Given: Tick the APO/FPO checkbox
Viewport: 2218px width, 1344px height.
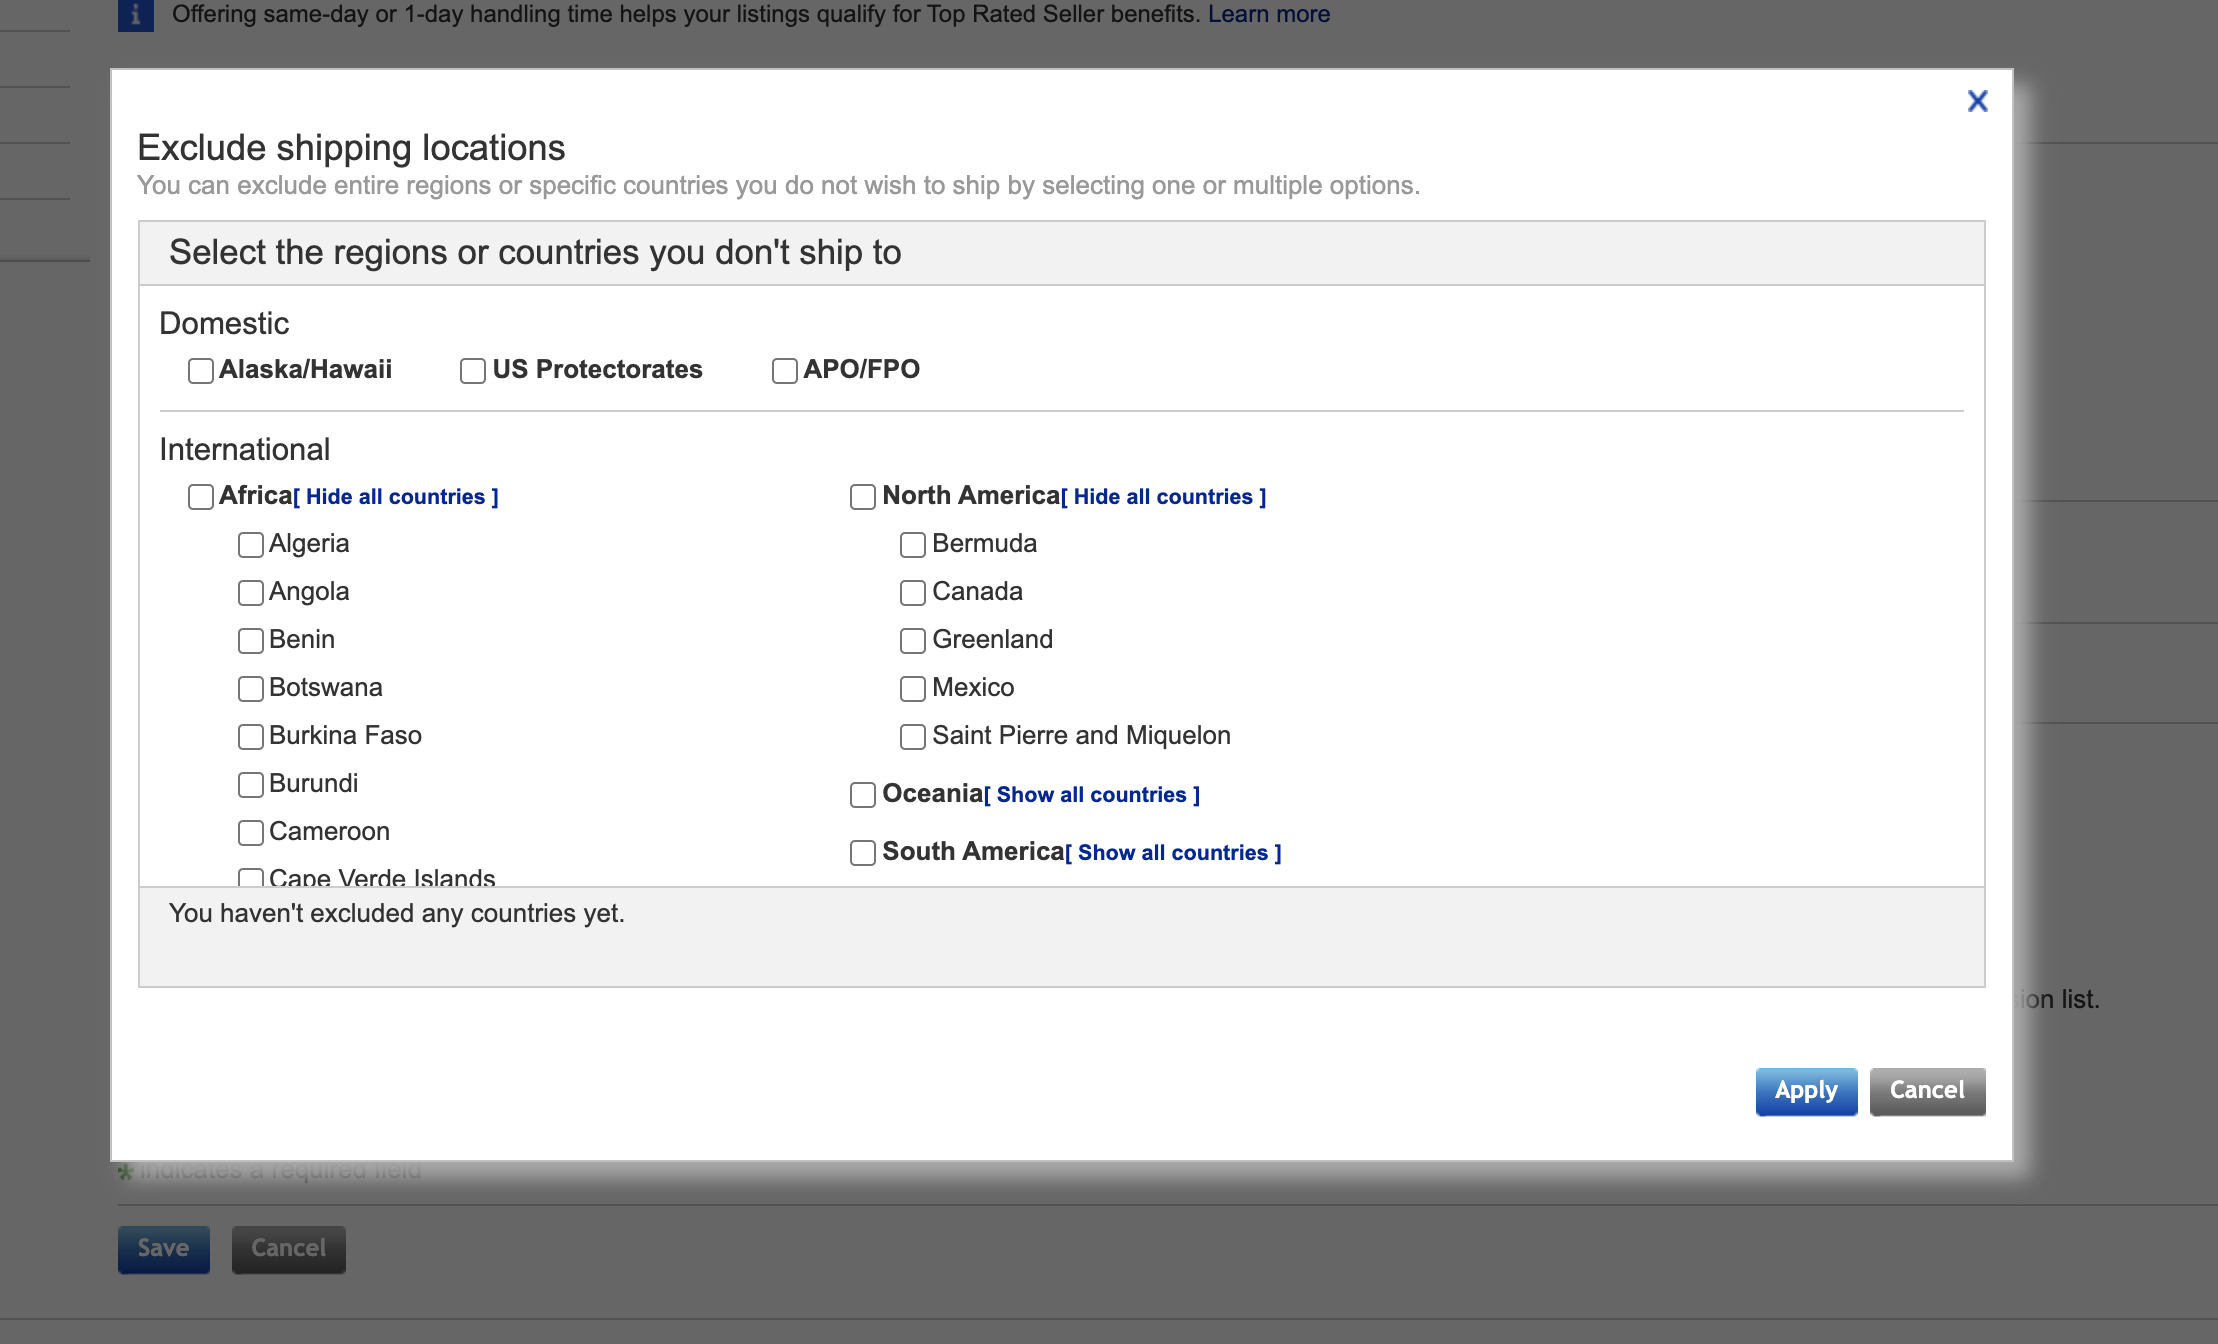Looking at the screenshot, I should point(785,371).
